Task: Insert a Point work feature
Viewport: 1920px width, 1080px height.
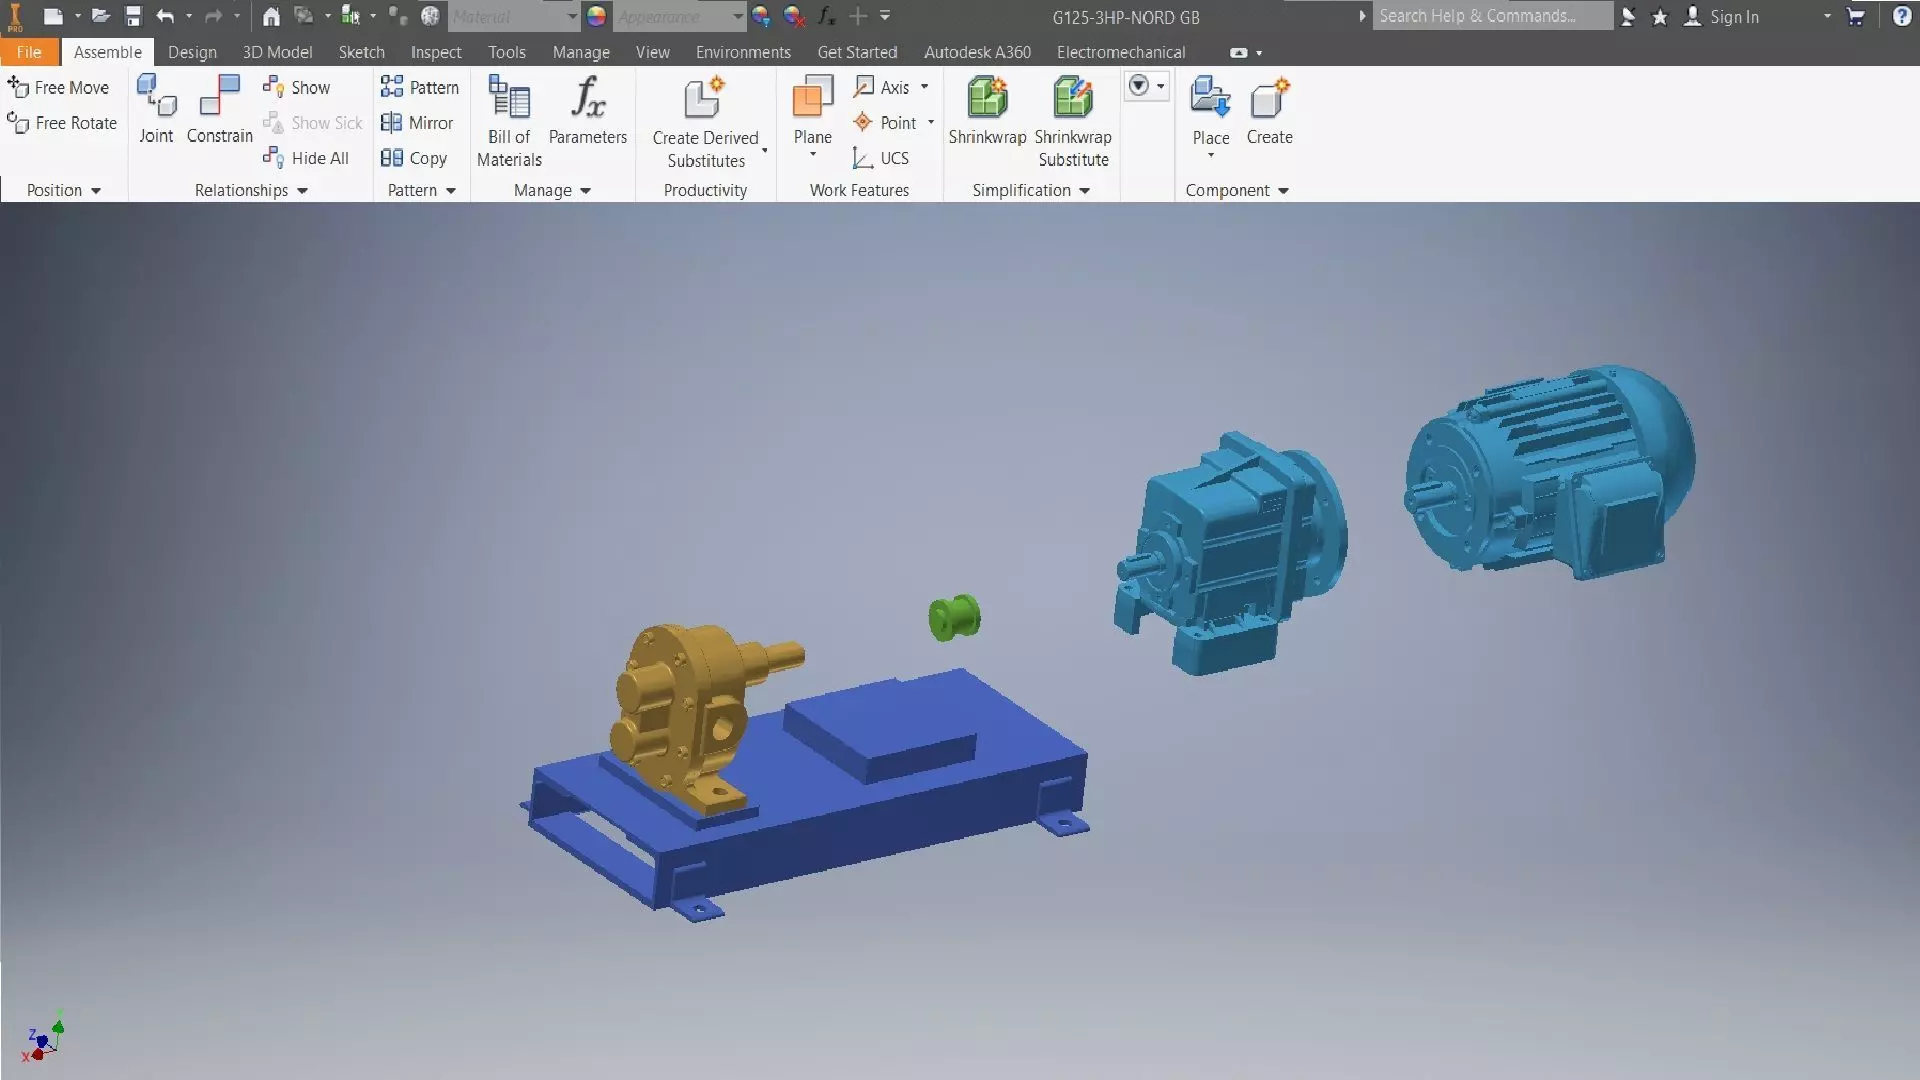Action: coord(885,123)
